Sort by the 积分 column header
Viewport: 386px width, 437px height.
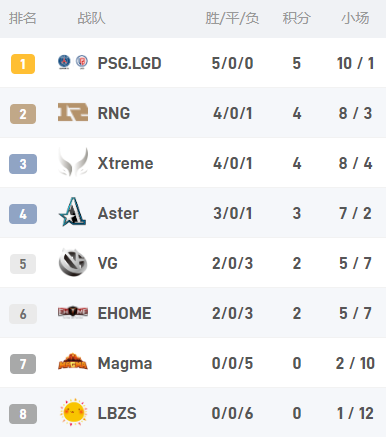pos(296,18)
